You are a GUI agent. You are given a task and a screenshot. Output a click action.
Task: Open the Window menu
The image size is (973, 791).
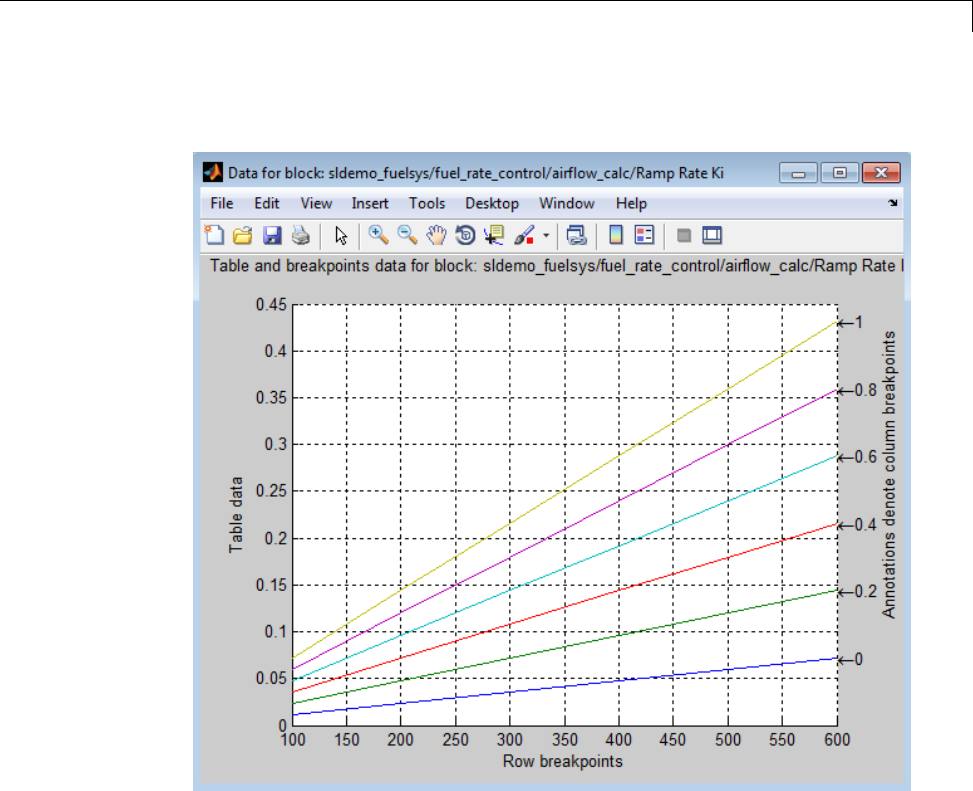pyautogui.click(x=567, y=203)
